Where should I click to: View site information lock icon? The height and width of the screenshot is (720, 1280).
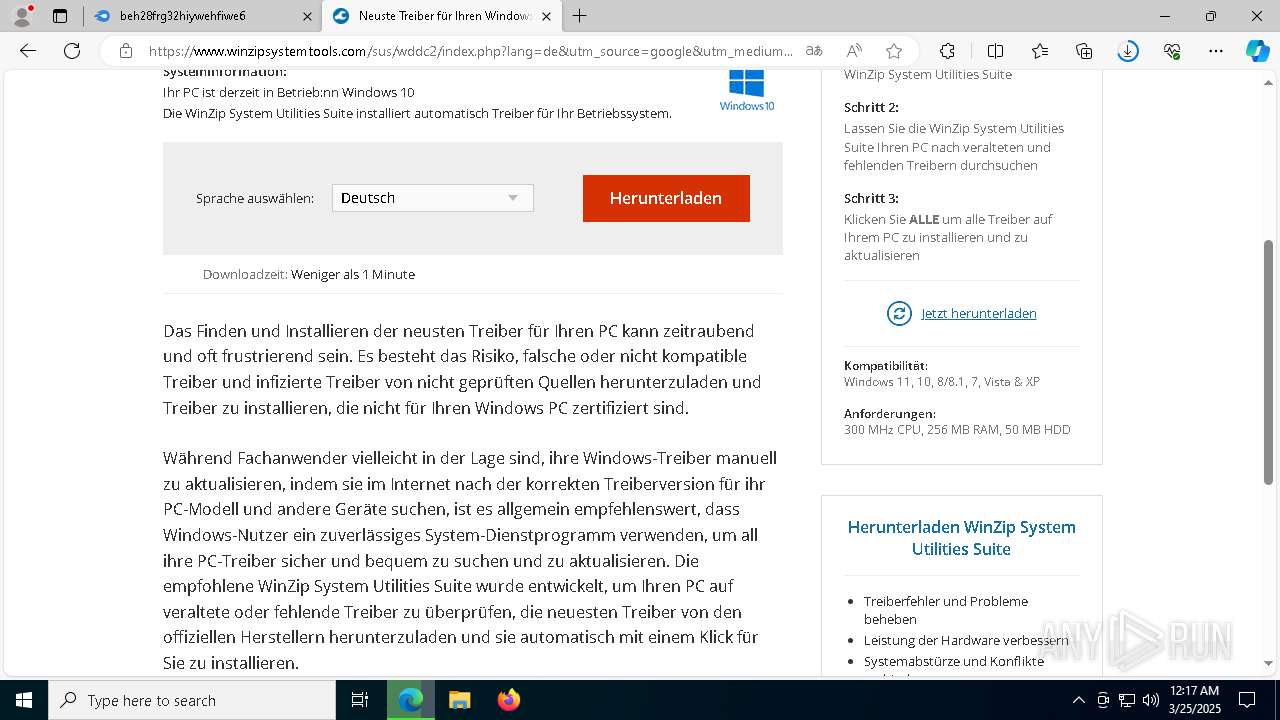(126, 51)
